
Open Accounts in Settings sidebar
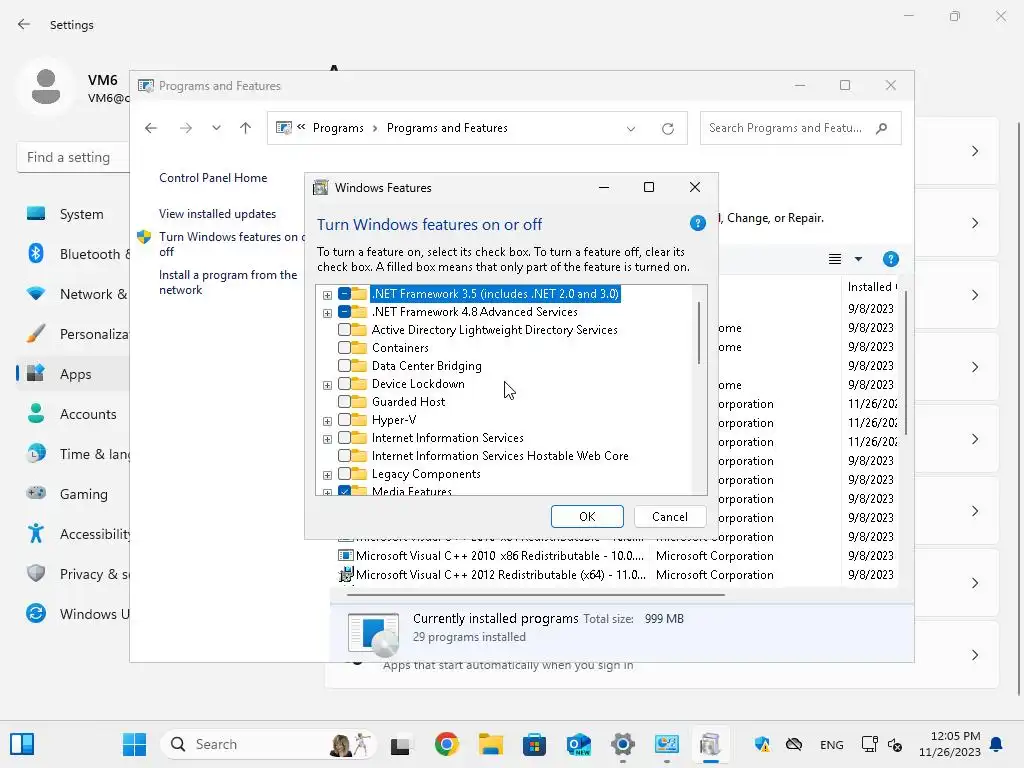pos(73,413)
